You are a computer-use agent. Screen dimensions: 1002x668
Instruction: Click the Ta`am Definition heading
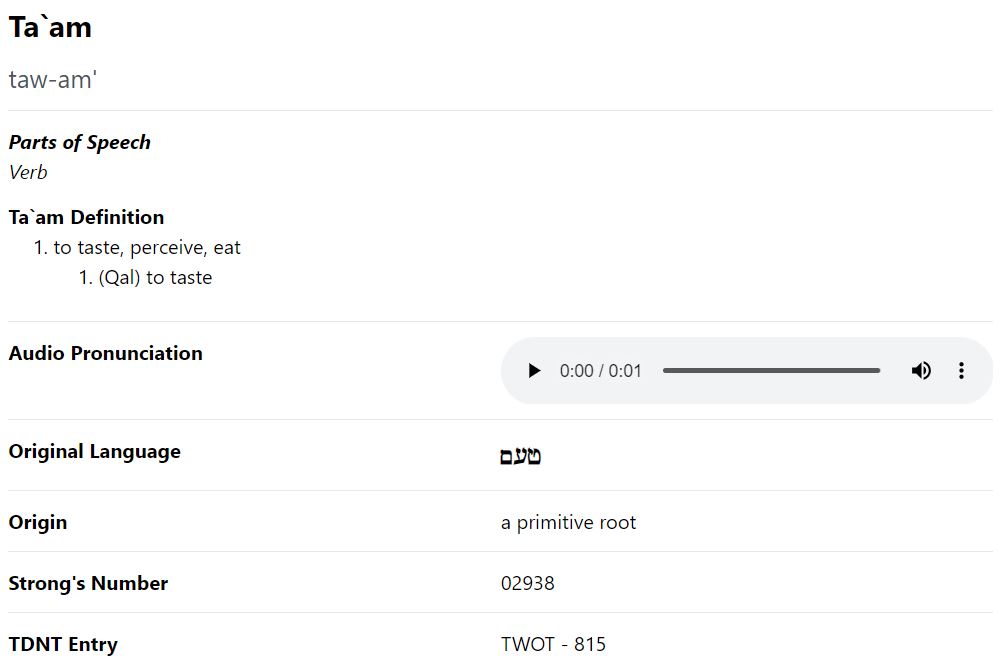86,217
